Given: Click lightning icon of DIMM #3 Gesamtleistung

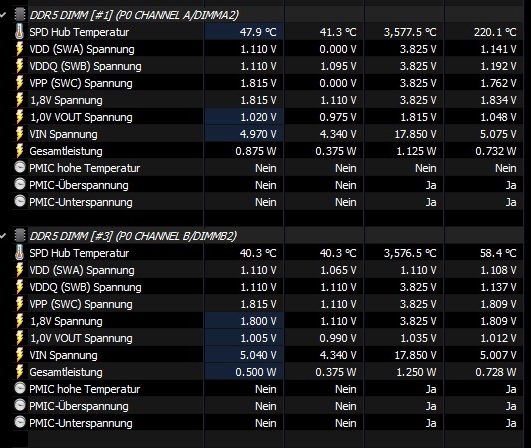Looking at the screenshot, I should coord(20,371).
